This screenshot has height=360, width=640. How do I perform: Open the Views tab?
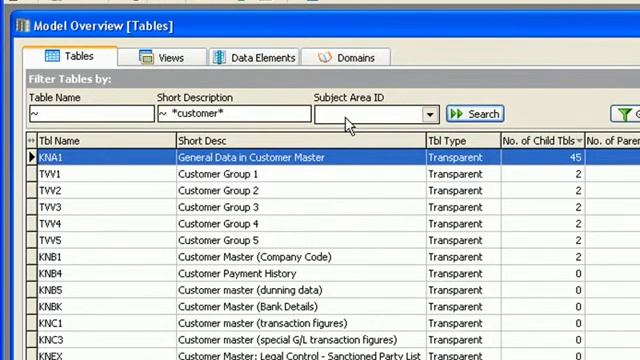[162, 58]
